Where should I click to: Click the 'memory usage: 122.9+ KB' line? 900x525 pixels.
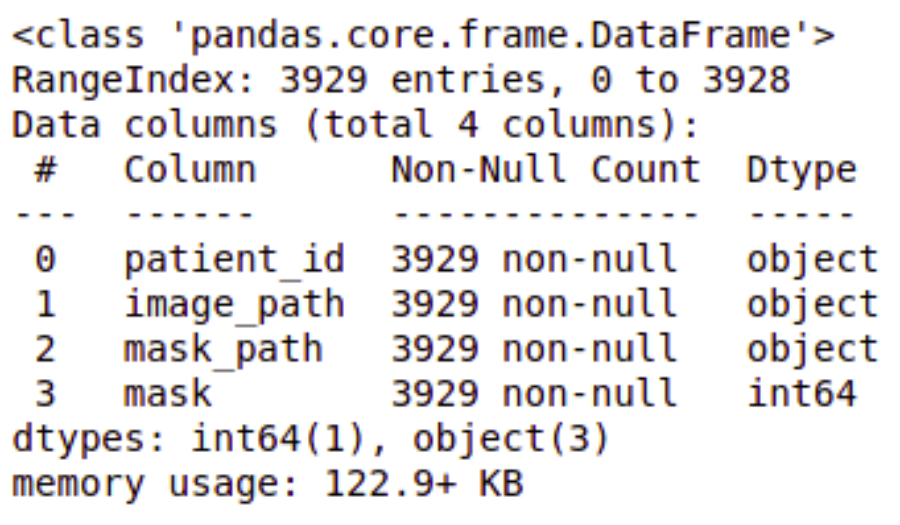click(x=267, y=485)
